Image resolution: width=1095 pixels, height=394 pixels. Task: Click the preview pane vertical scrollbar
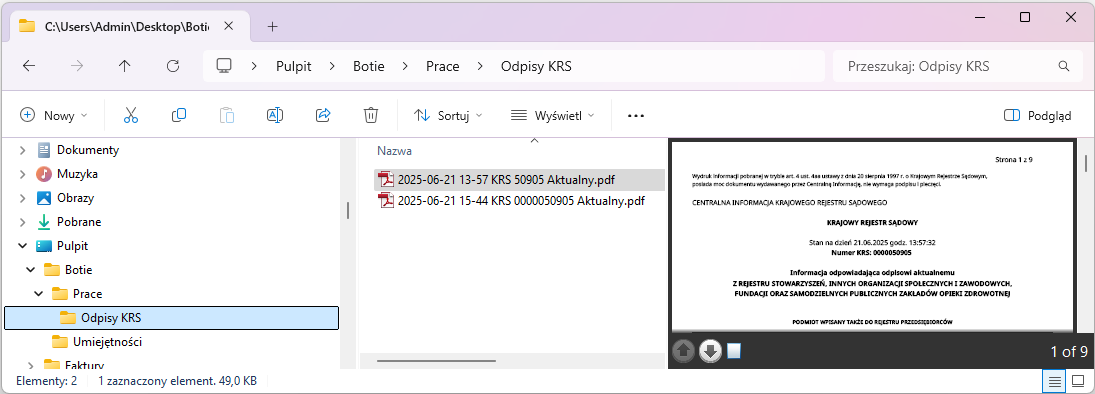pos(1085,162)
